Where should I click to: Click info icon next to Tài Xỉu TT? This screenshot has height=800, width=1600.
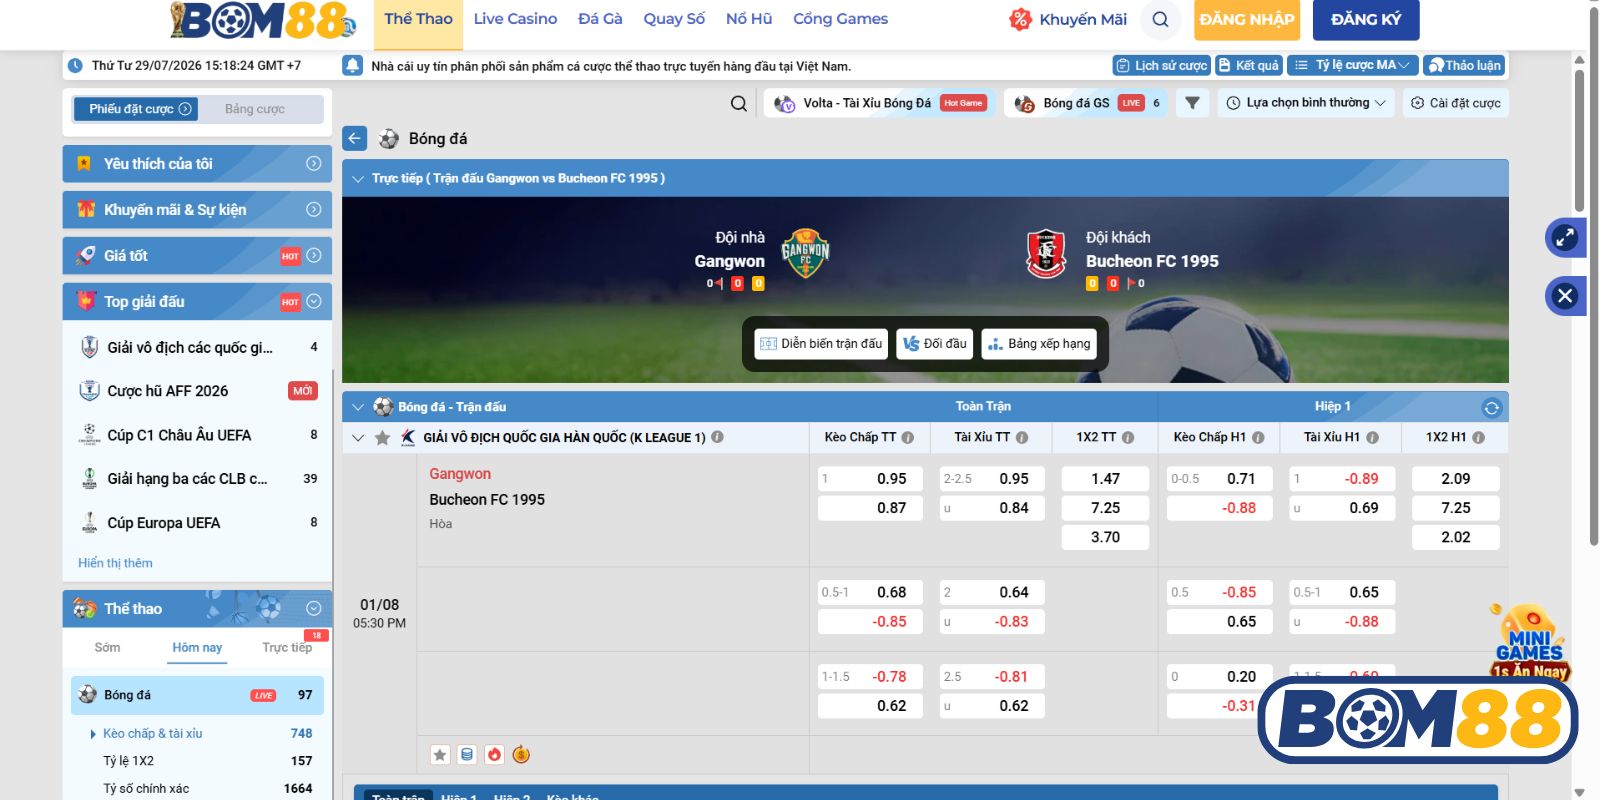[1022, 437]
